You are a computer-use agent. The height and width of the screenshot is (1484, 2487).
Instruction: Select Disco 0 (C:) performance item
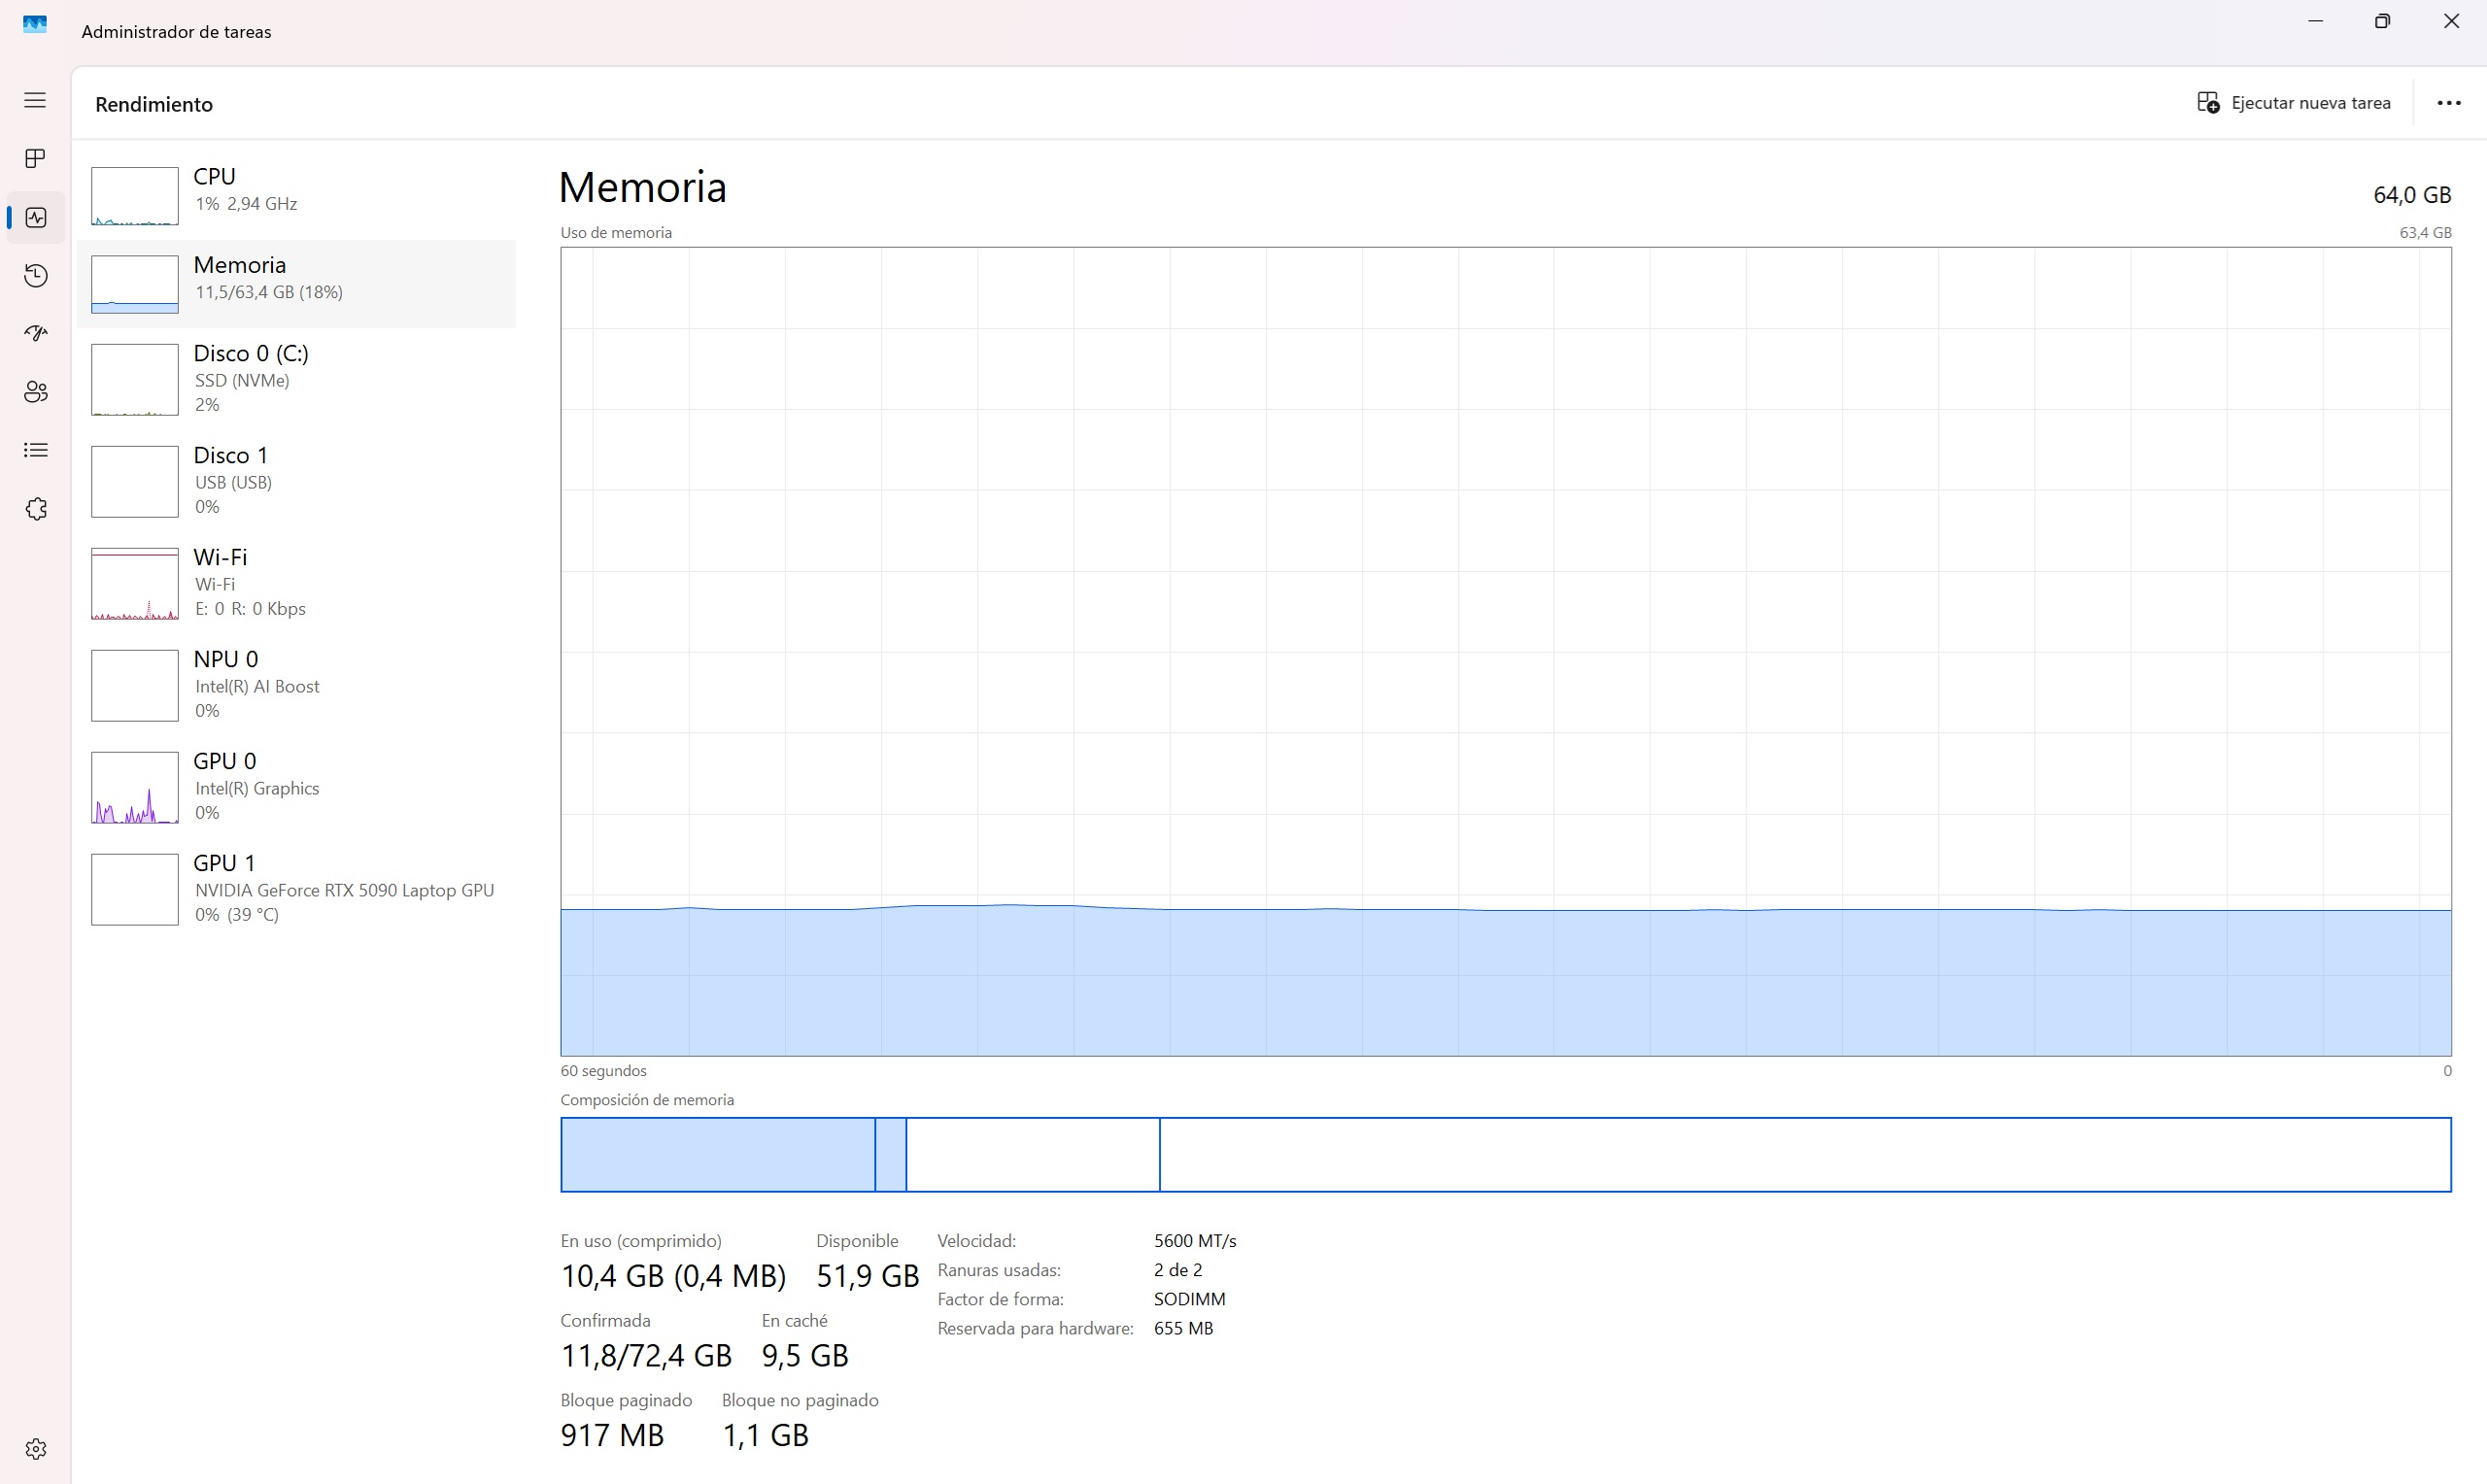(296, 379)
